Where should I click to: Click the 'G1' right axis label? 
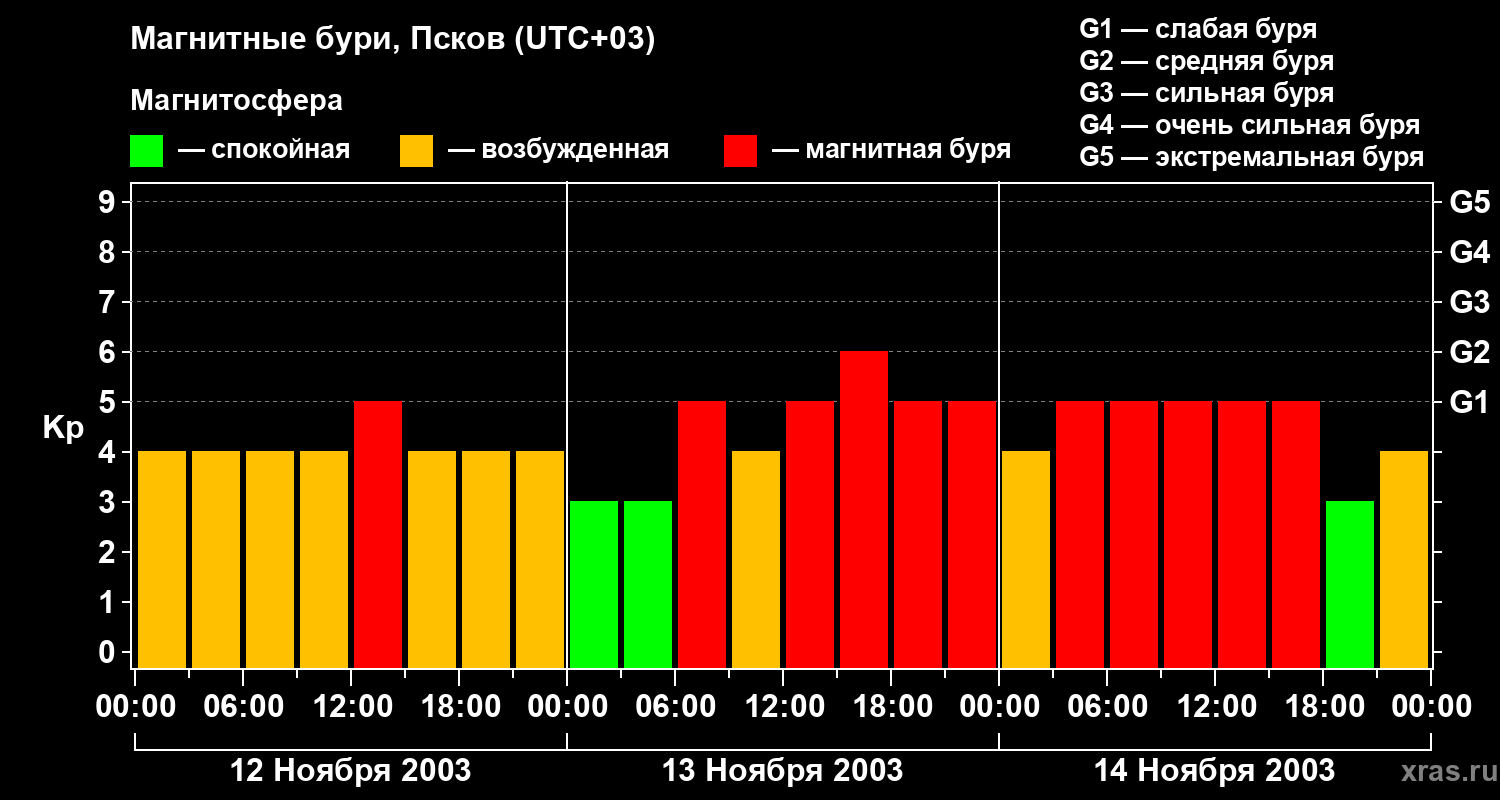(x=1469, y=402)
